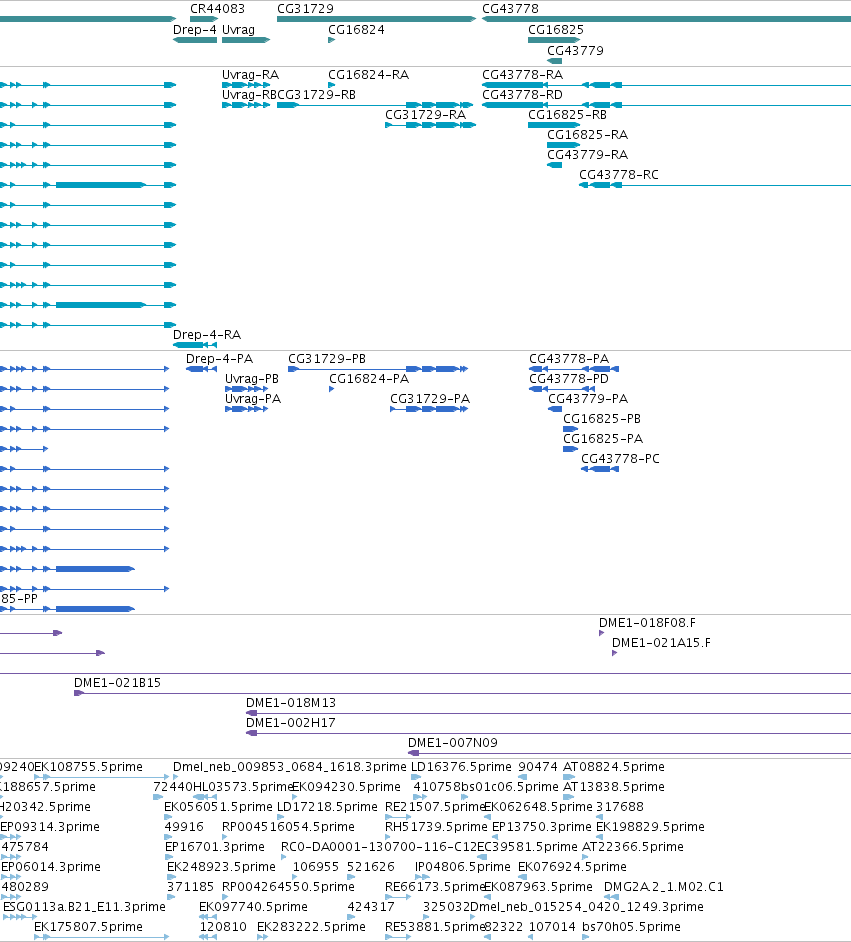Select the CG16824-PA protein label
This screenshot has width=851, height=942.
[369, 378]
